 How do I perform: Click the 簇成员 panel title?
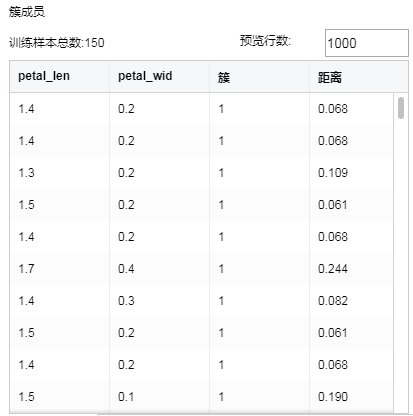pos(27,12)
